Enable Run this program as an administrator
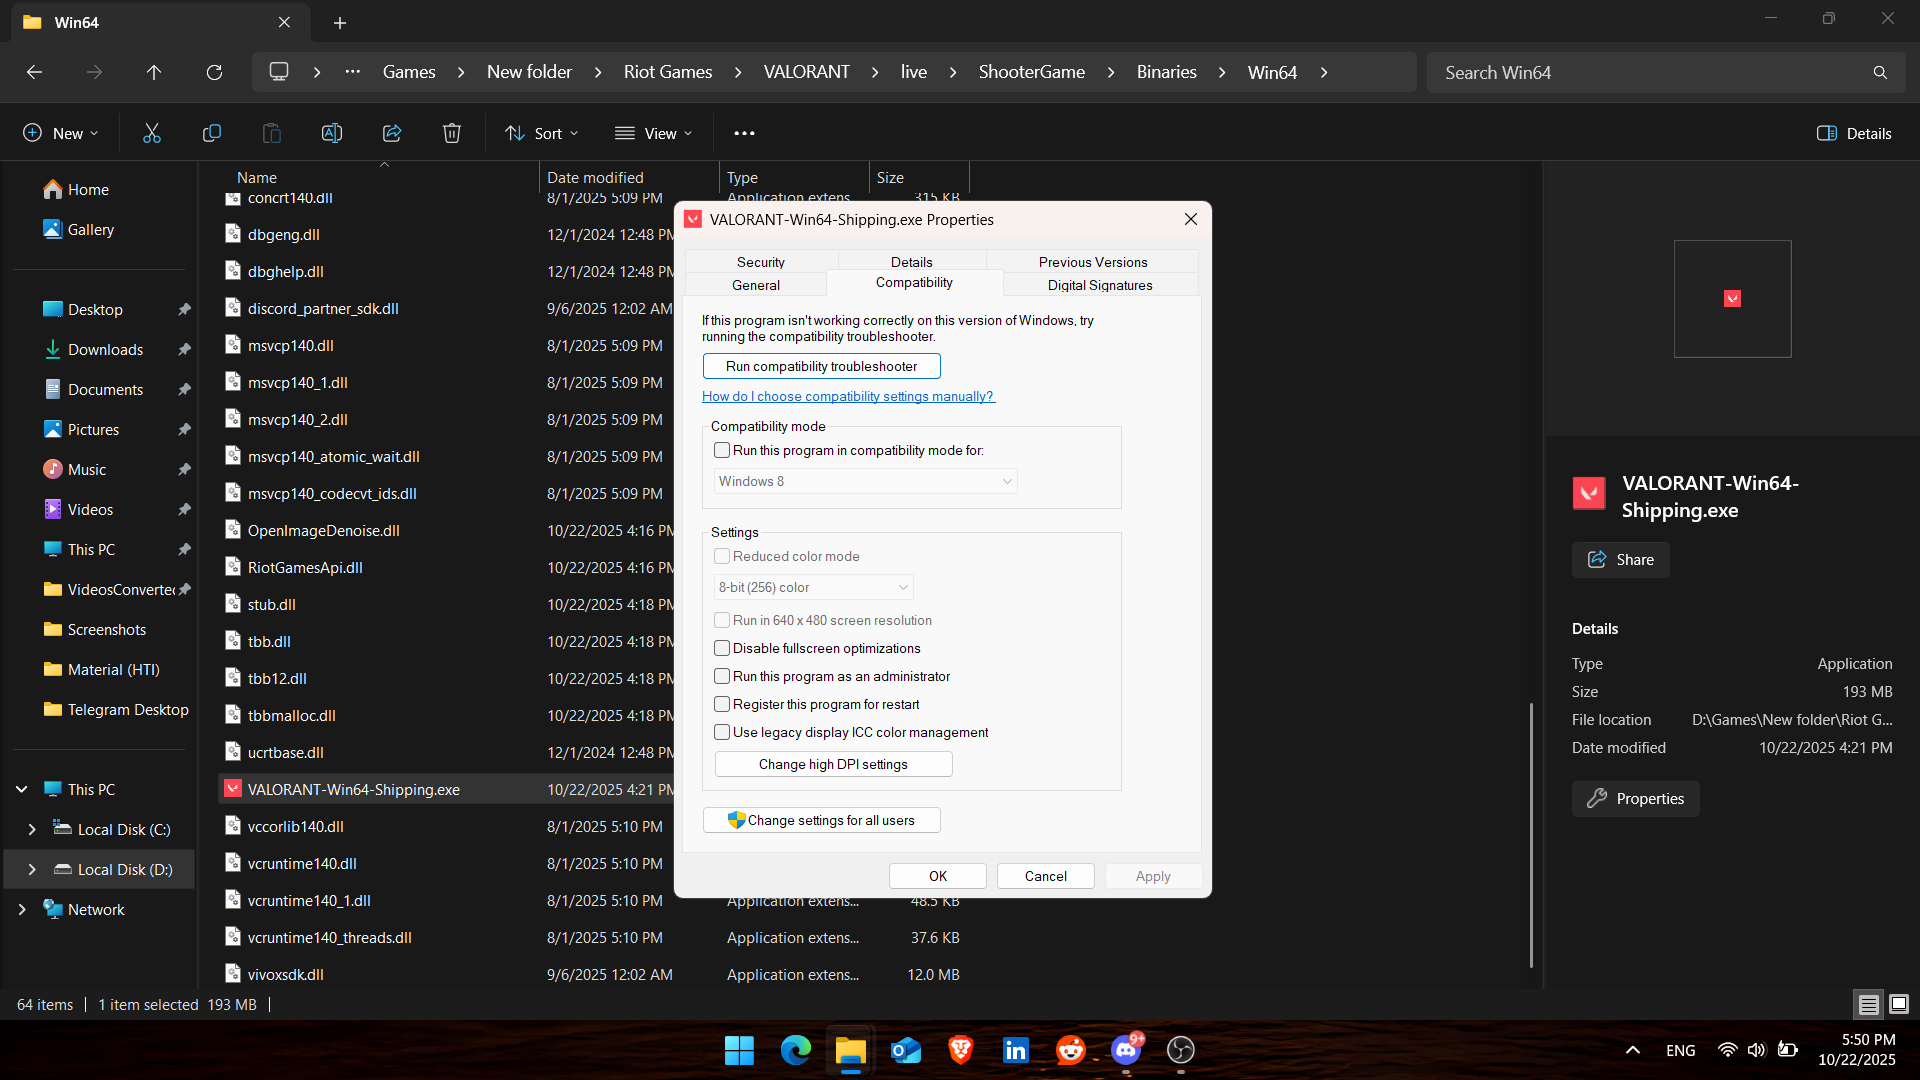The image size is (1920, 1080). pos(722,677)
